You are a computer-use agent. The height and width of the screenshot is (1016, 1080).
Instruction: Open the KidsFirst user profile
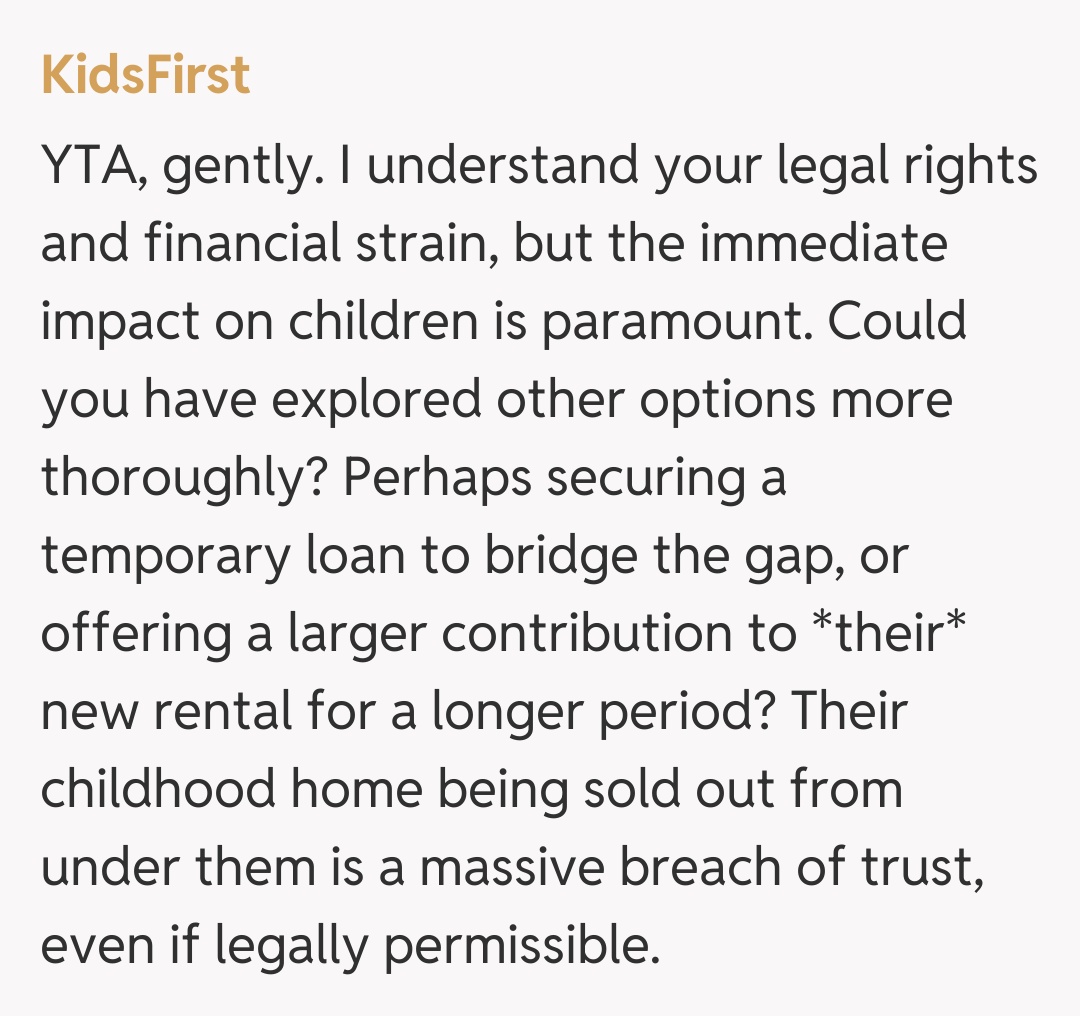pos(146,76)
